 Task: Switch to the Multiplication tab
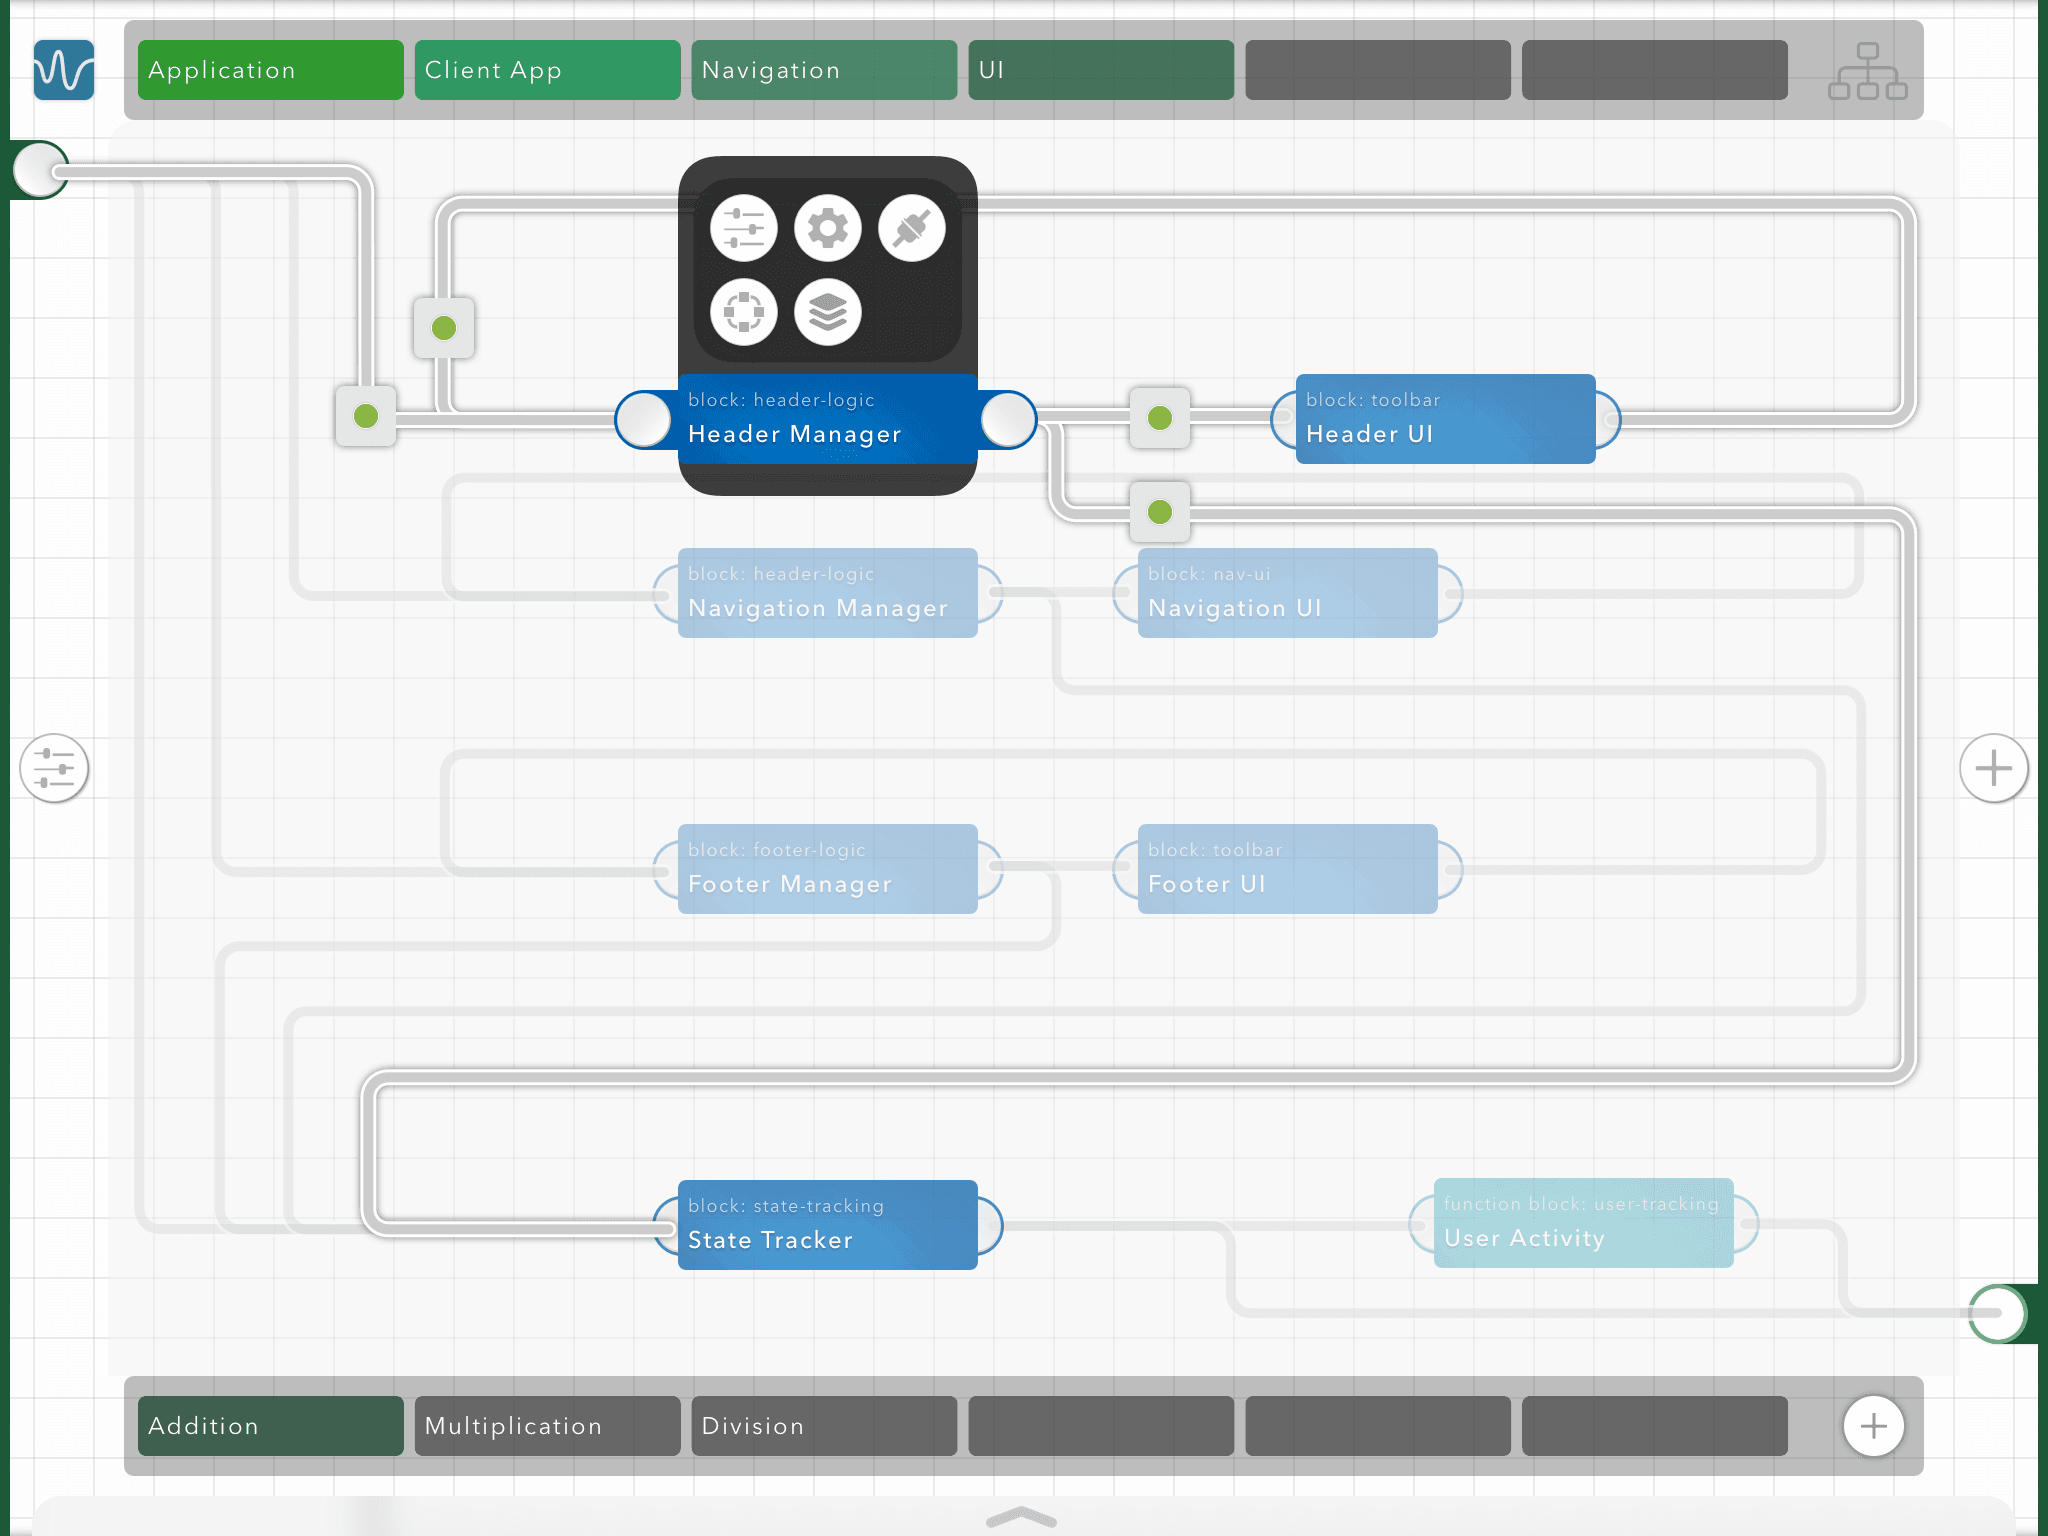coord(547,1426)
